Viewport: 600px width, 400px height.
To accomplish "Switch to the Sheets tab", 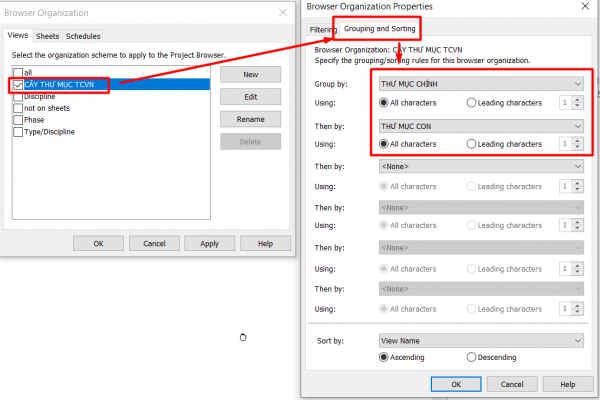I will [x=47, y=37].
